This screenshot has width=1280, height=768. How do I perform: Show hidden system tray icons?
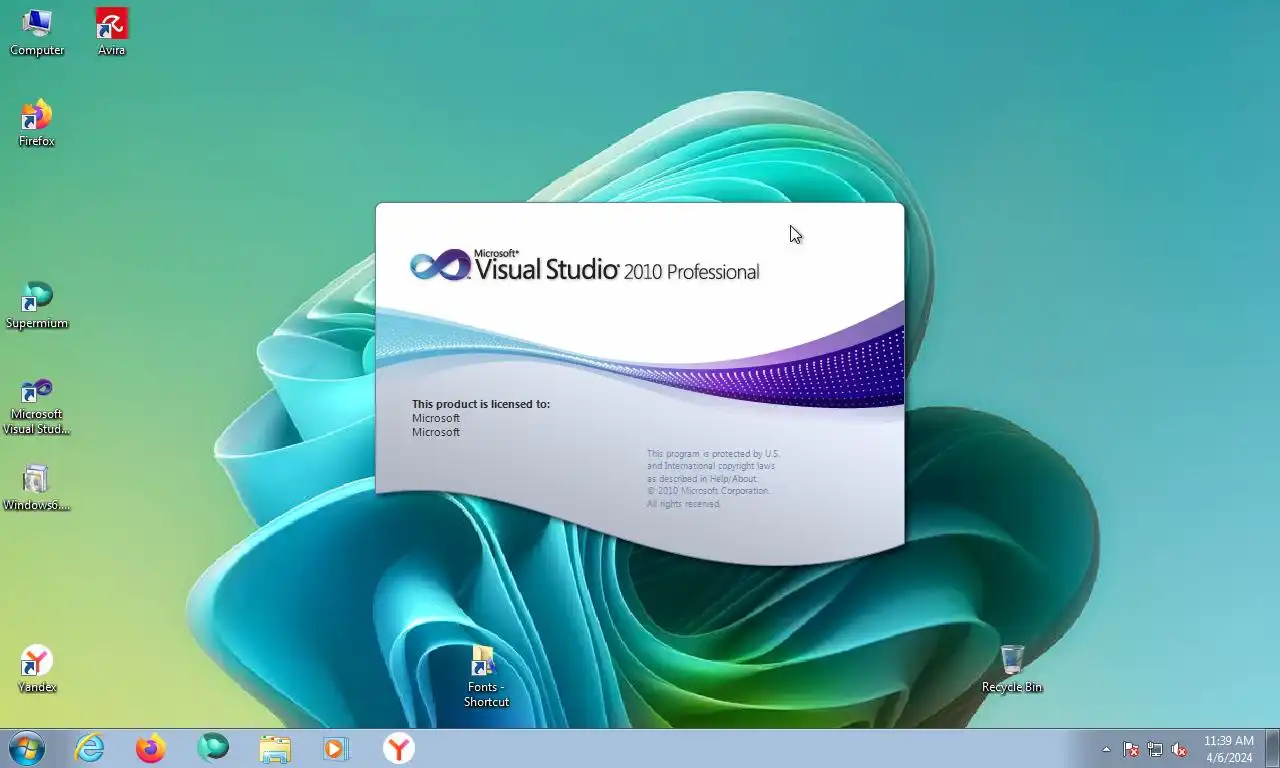[1106, 749]
